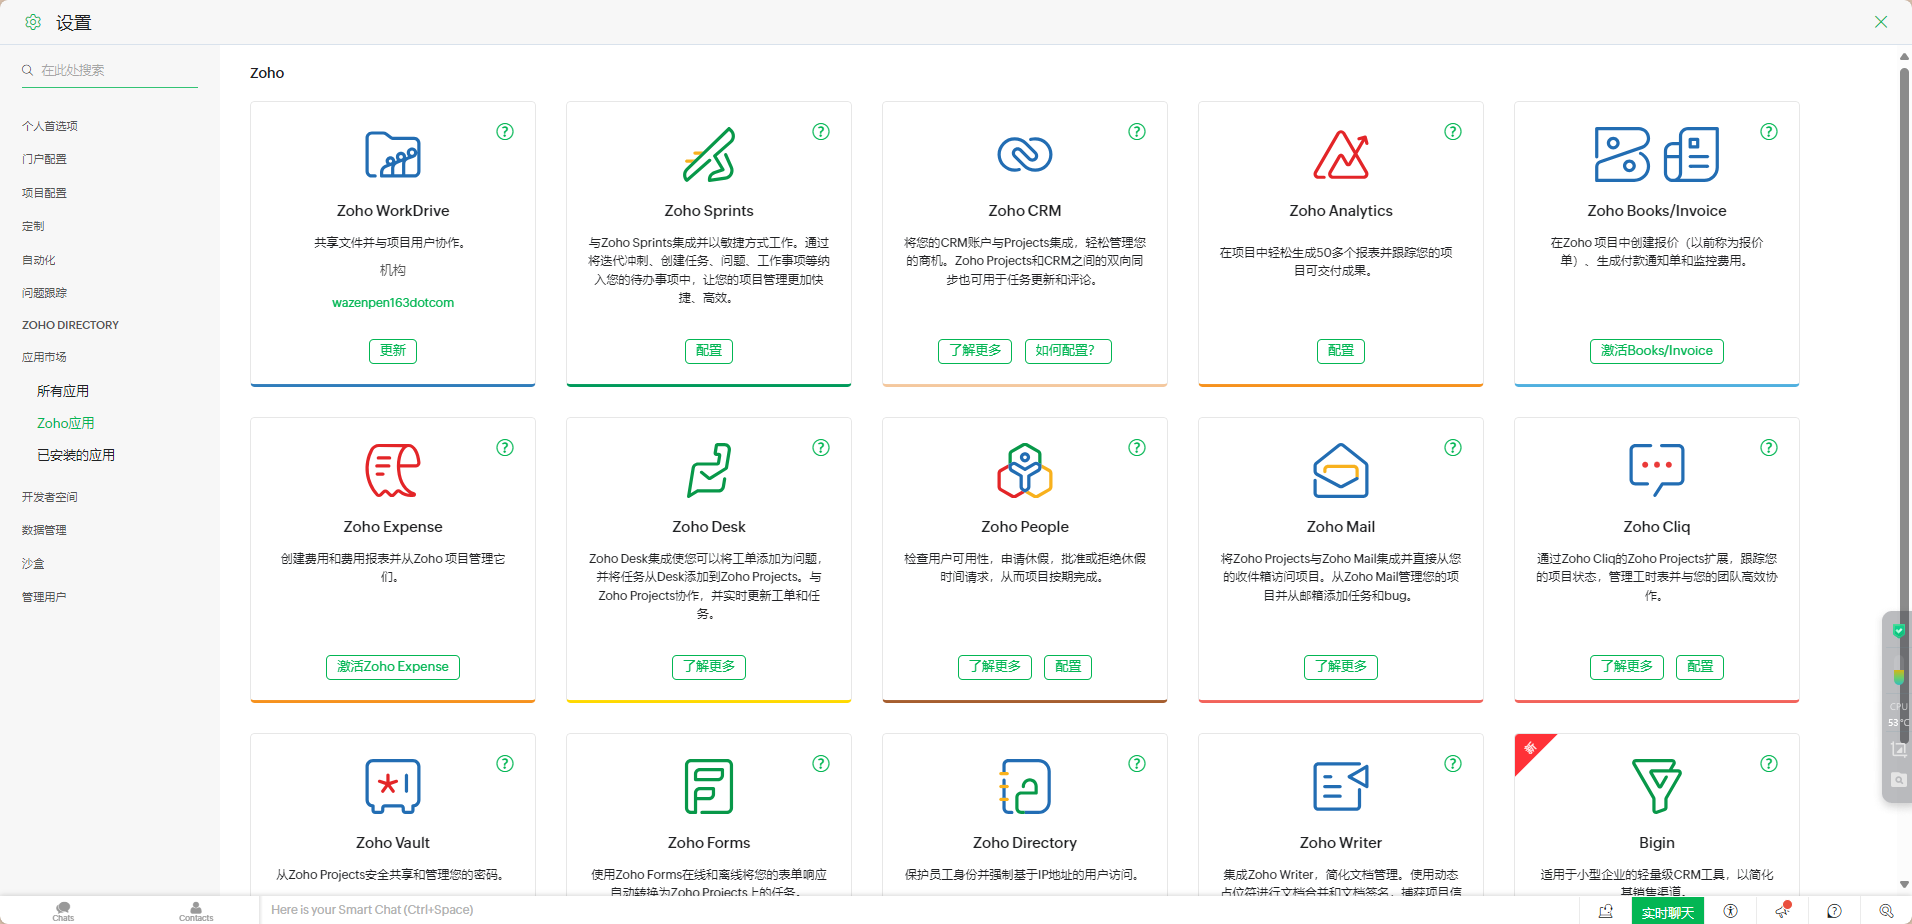Click the Zoho WorkDrive folder icon
Viewport: 1912px width, 924px height.
(x=393, y=155)
